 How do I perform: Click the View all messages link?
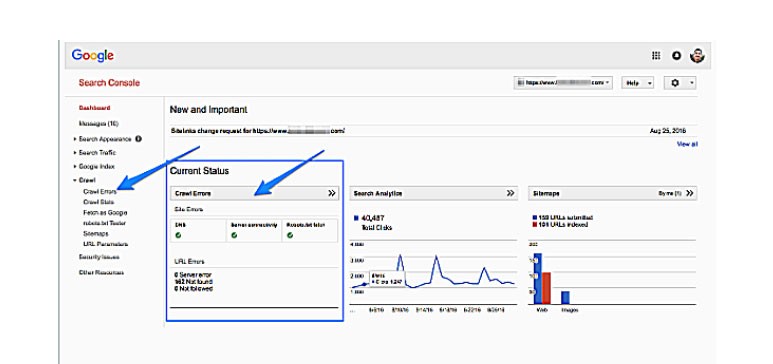click(687, 144)
